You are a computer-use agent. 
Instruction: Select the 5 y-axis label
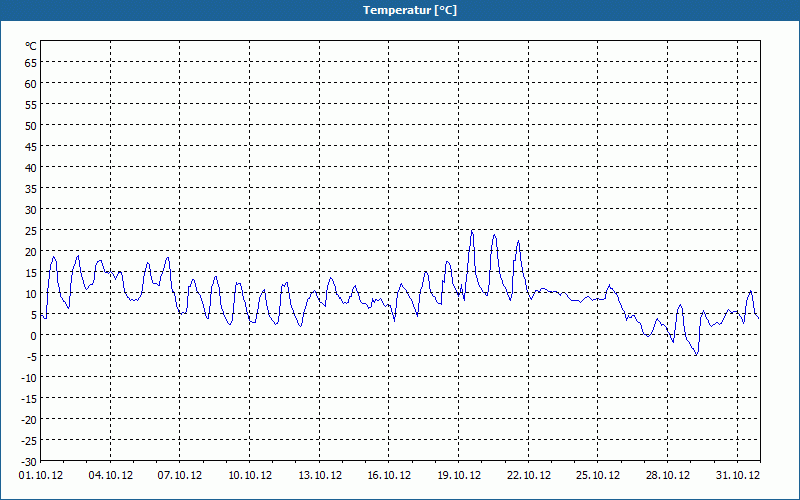tap(34, 315)
